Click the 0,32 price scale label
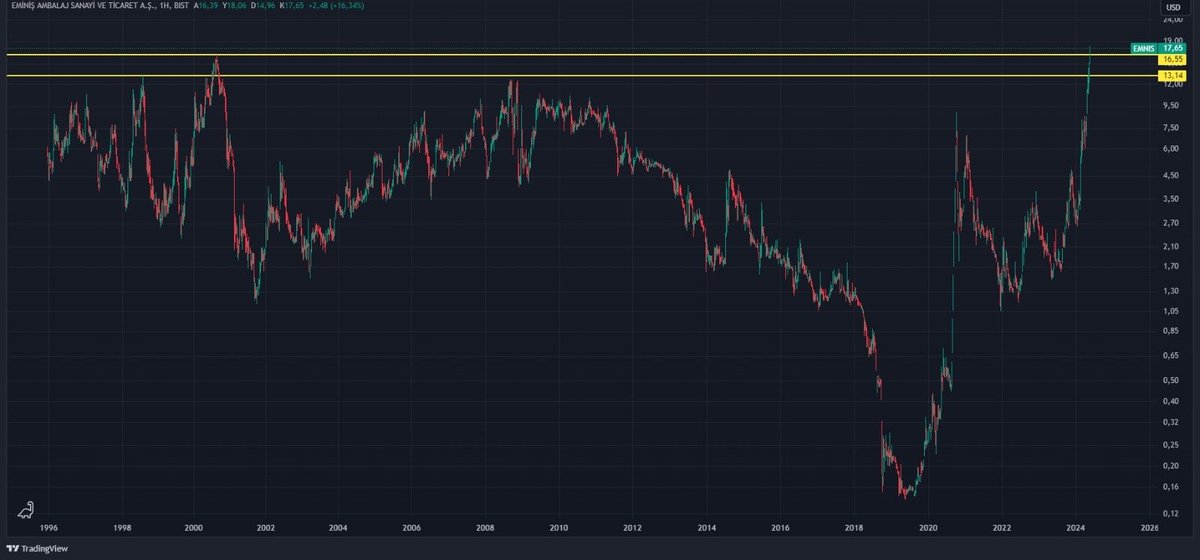This screenshot has width=1200, height=560. click(1173, 422)
